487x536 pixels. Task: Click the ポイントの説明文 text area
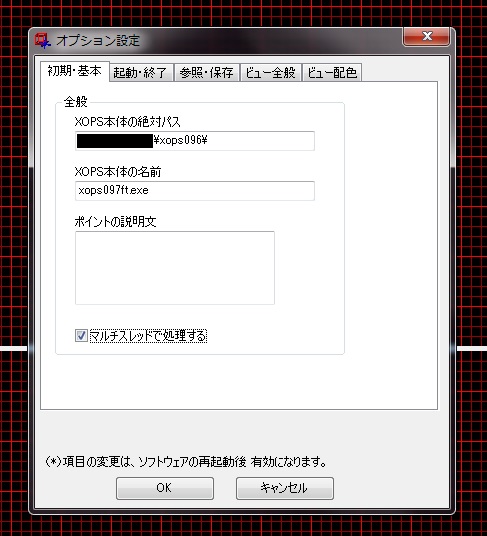[175, 268]
